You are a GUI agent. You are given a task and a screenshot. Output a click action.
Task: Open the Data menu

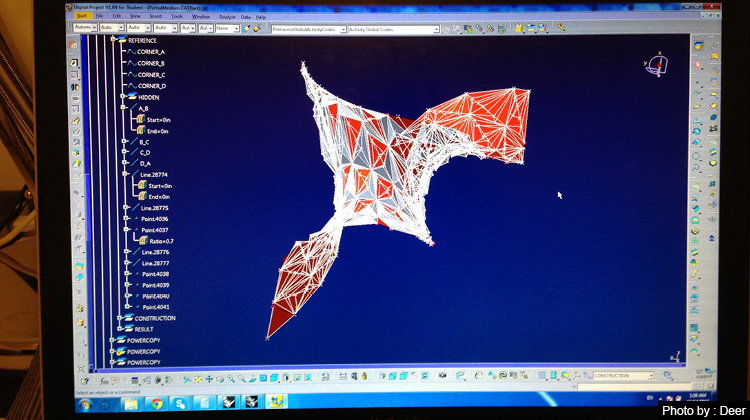(245, 17)
